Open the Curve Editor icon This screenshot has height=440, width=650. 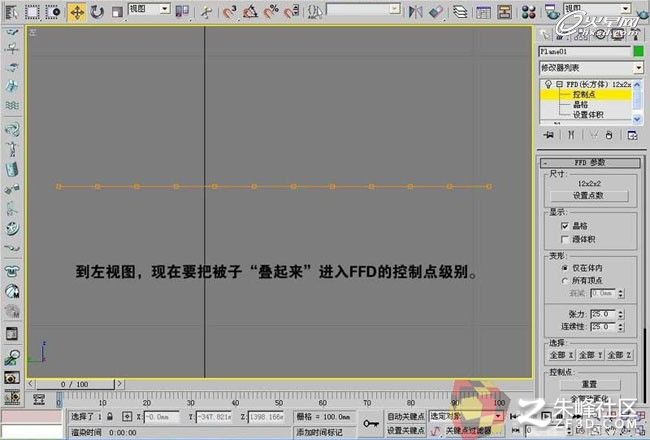pos(483,12)
